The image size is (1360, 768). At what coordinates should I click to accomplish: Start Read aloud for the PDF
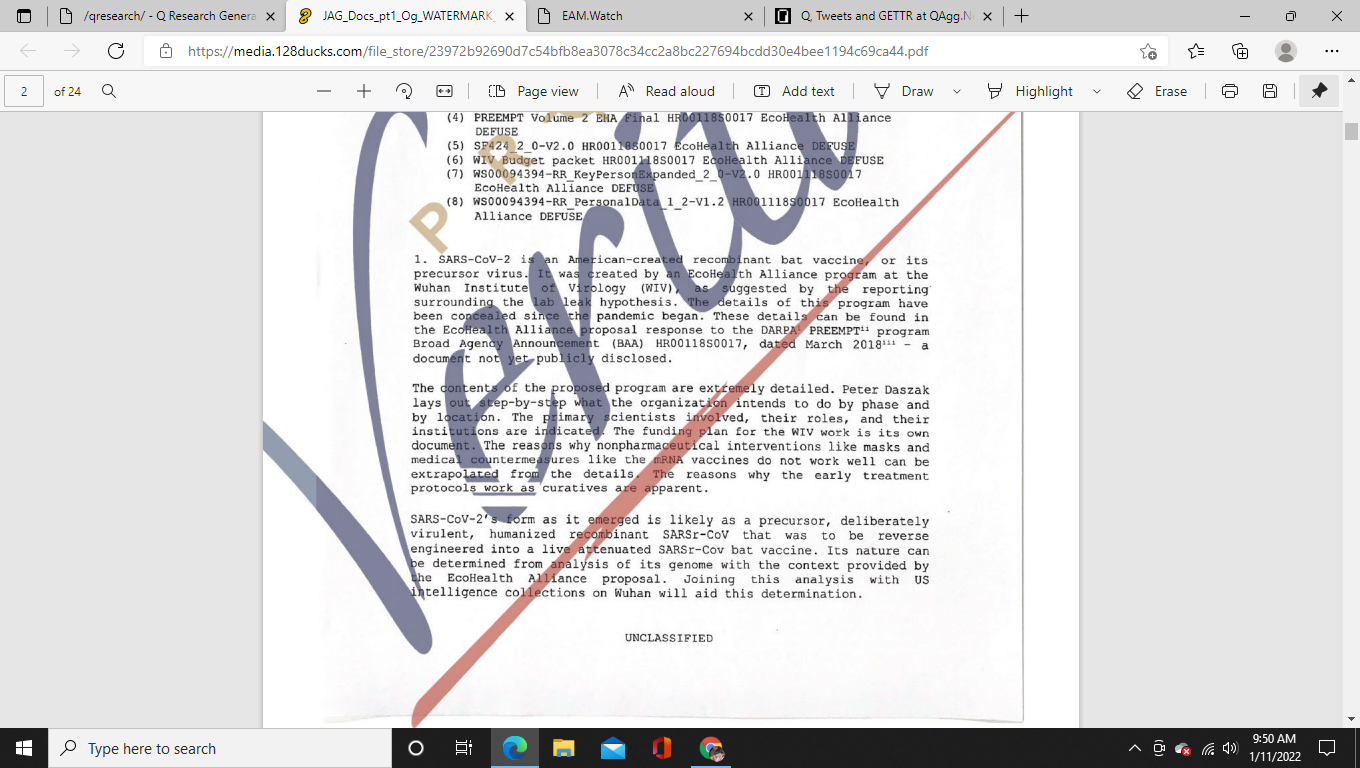click(x=666, y=91)
